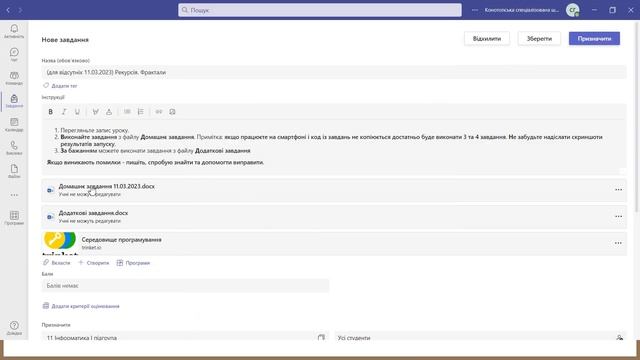Open the Chat section
Image resolution: width=640 pixels, height=360 pixels.
tap(14, 54)
